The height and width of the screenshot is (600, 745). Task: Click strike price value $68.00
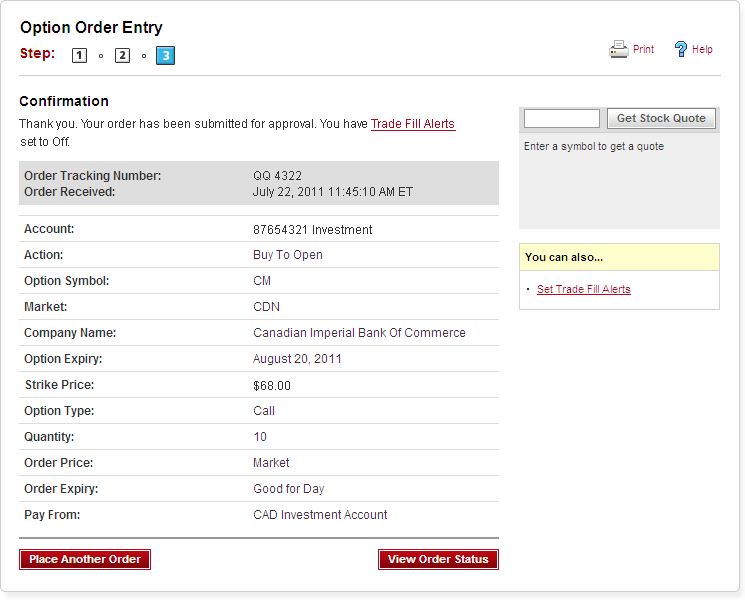pos(271,386)
